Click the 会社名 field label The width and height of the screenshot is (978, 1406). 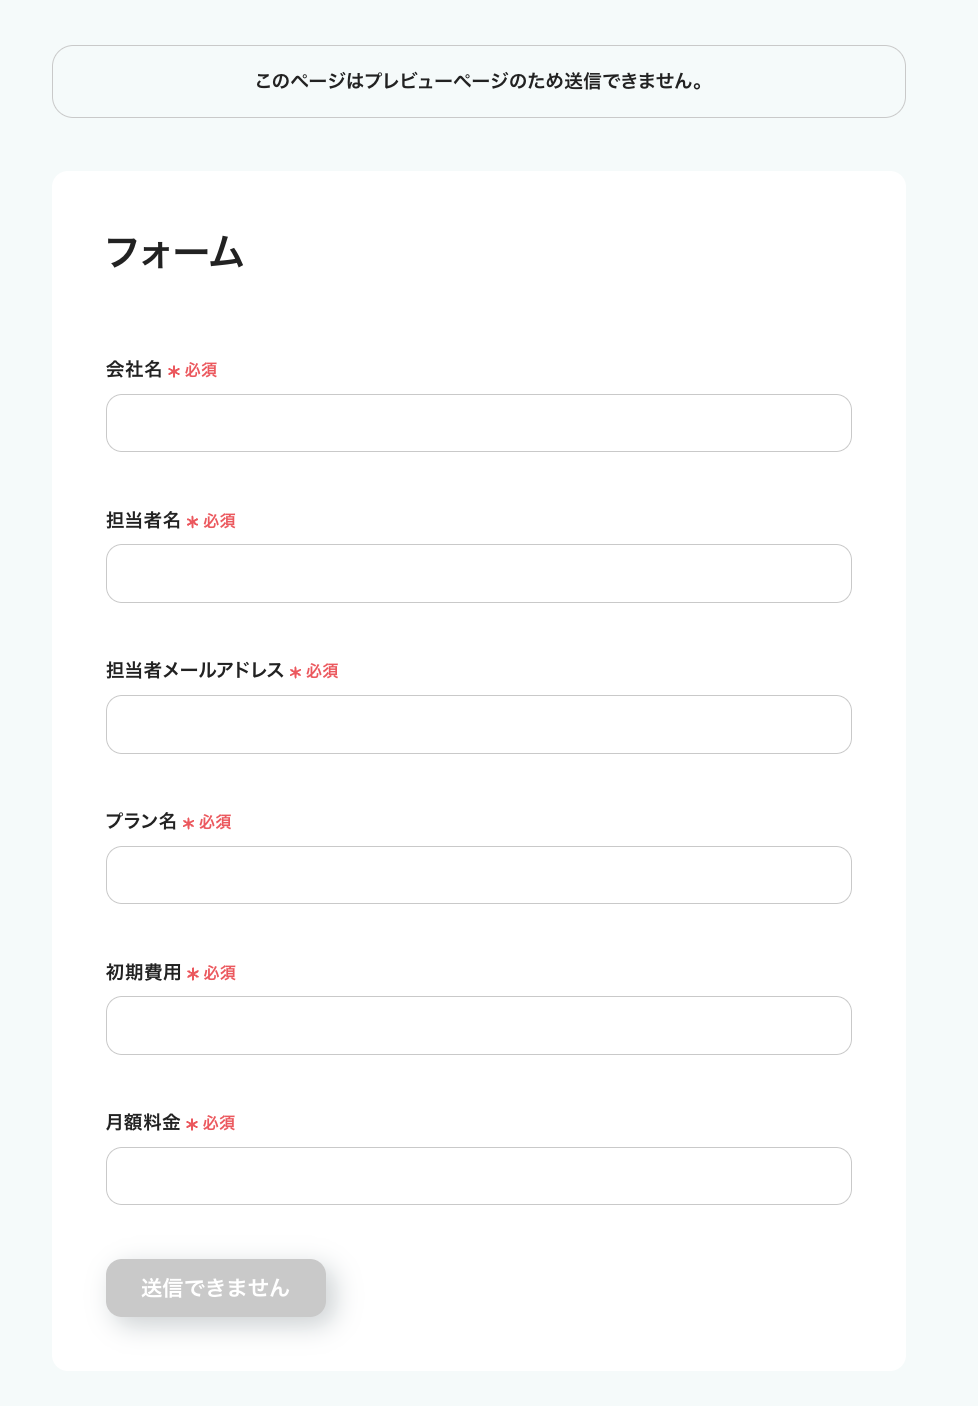pos(134,370)
